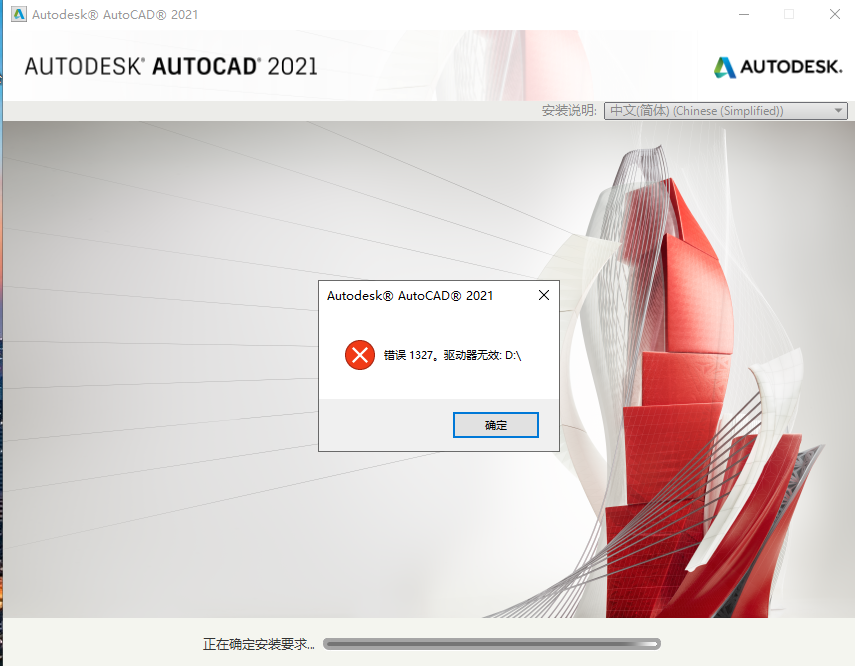This screenshot has width=855, height=666.
Task: Click the AutoCAD app icon in the title bar
Action: point(19,14)
